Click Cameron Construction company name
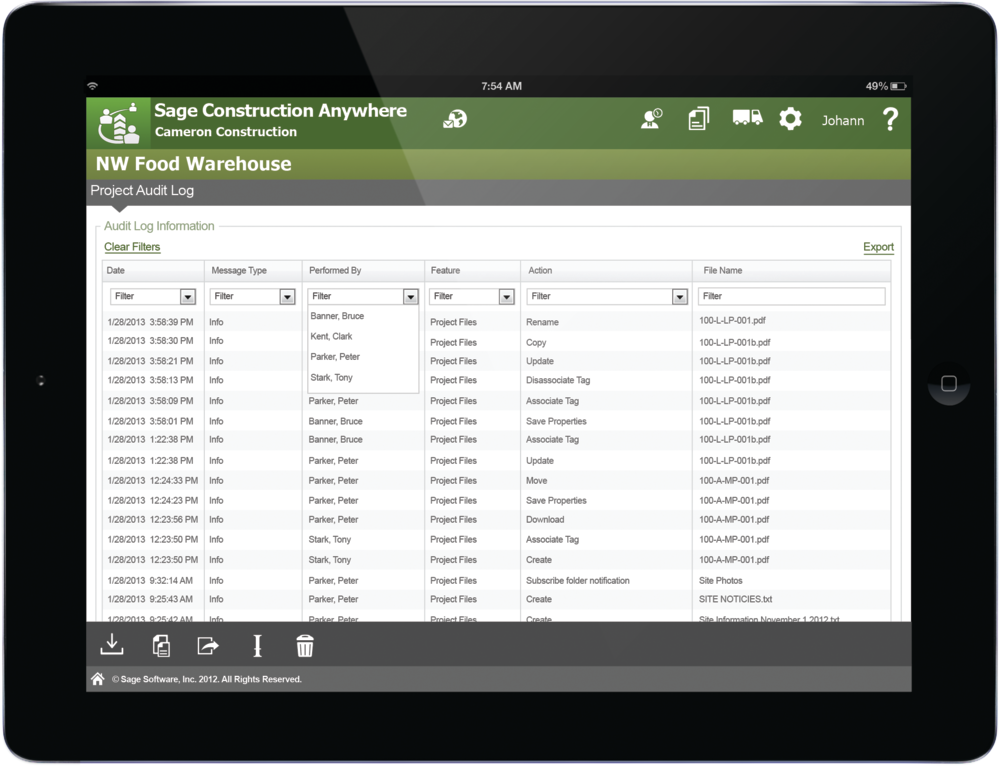The image size is (1000, 766). [x=226, y=132]
